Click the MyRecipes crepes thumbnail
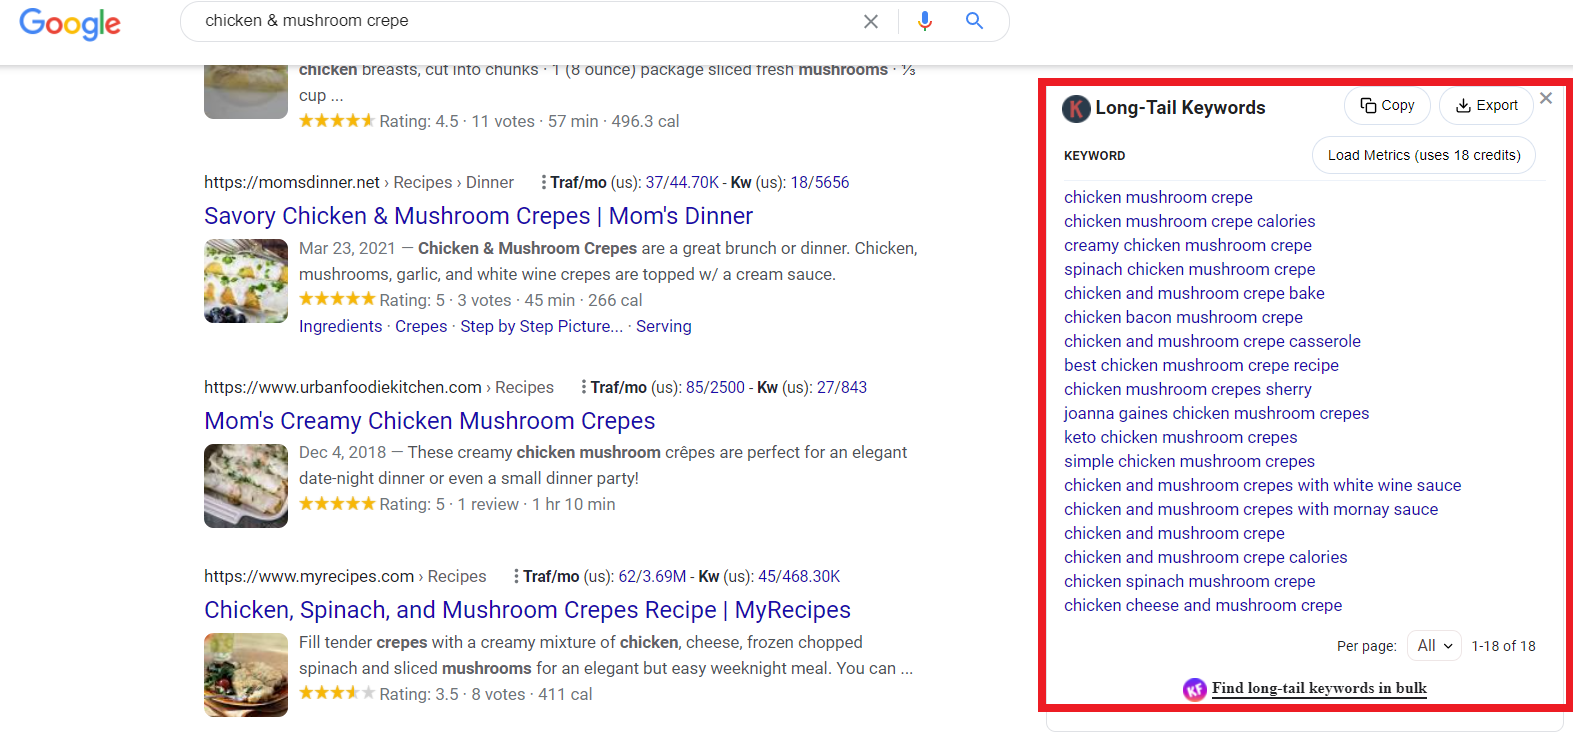Viewport: 1573px width, 744px height. tap(246, 675)
